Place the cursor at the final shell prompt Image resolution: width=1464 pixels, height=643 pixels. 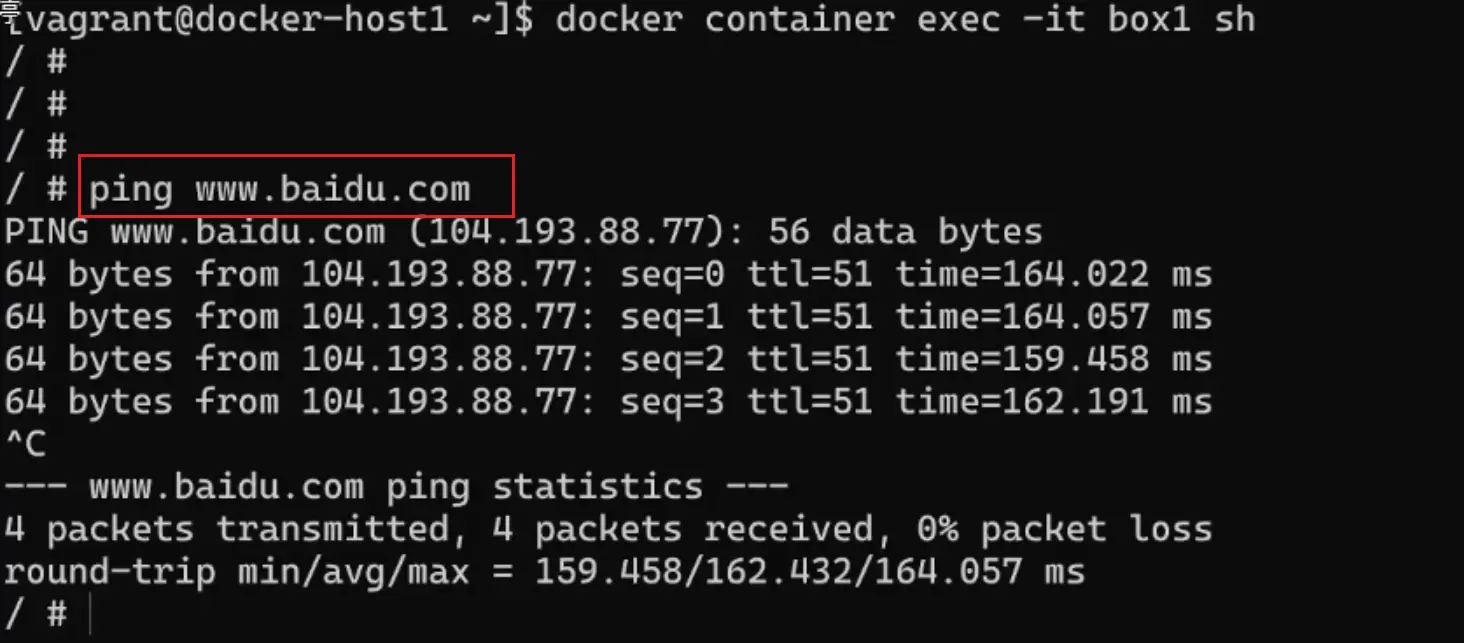pyautogui.click(x=90, y=614)
